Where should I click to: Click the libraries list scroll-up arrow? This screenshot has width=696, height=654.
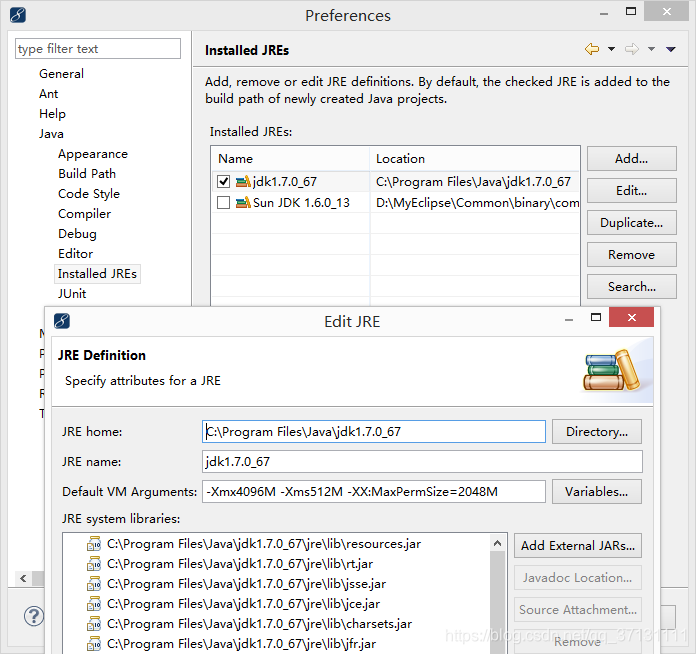[x=498, y=543]
